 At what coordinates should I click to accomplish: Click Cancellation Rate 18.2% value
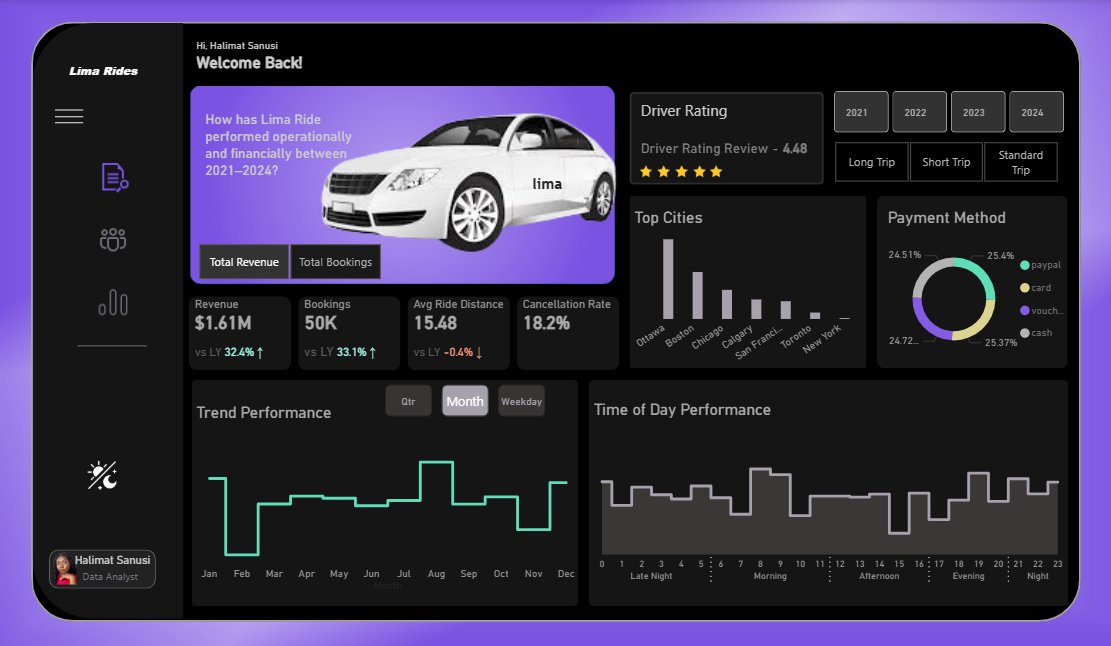click(546, 323)
